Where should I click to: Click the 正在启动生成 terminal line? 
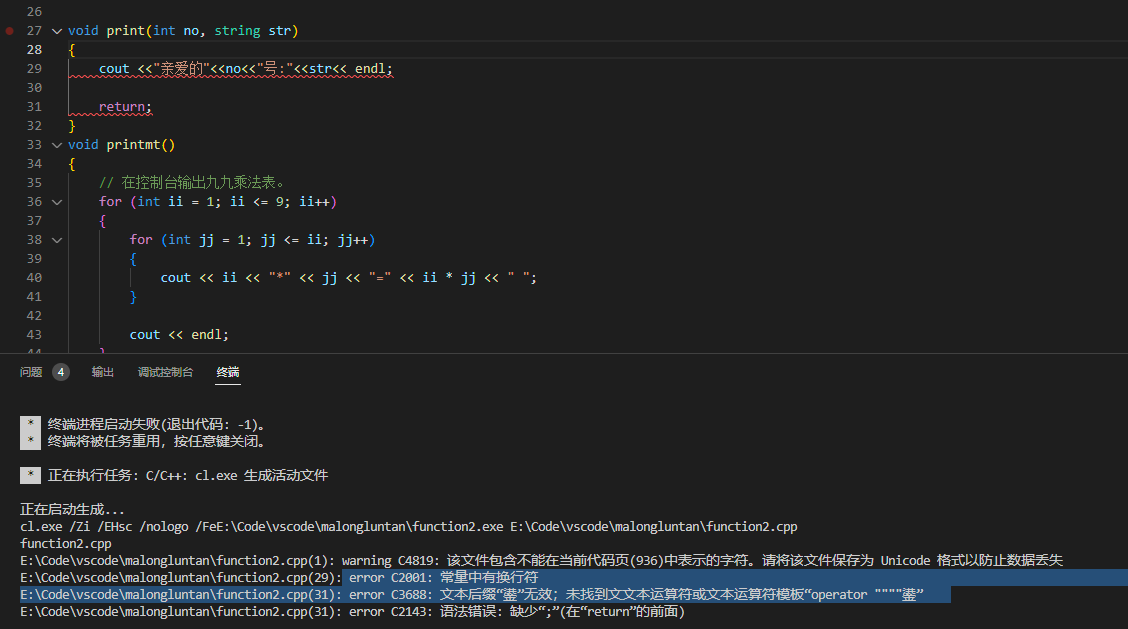[72, 510]
